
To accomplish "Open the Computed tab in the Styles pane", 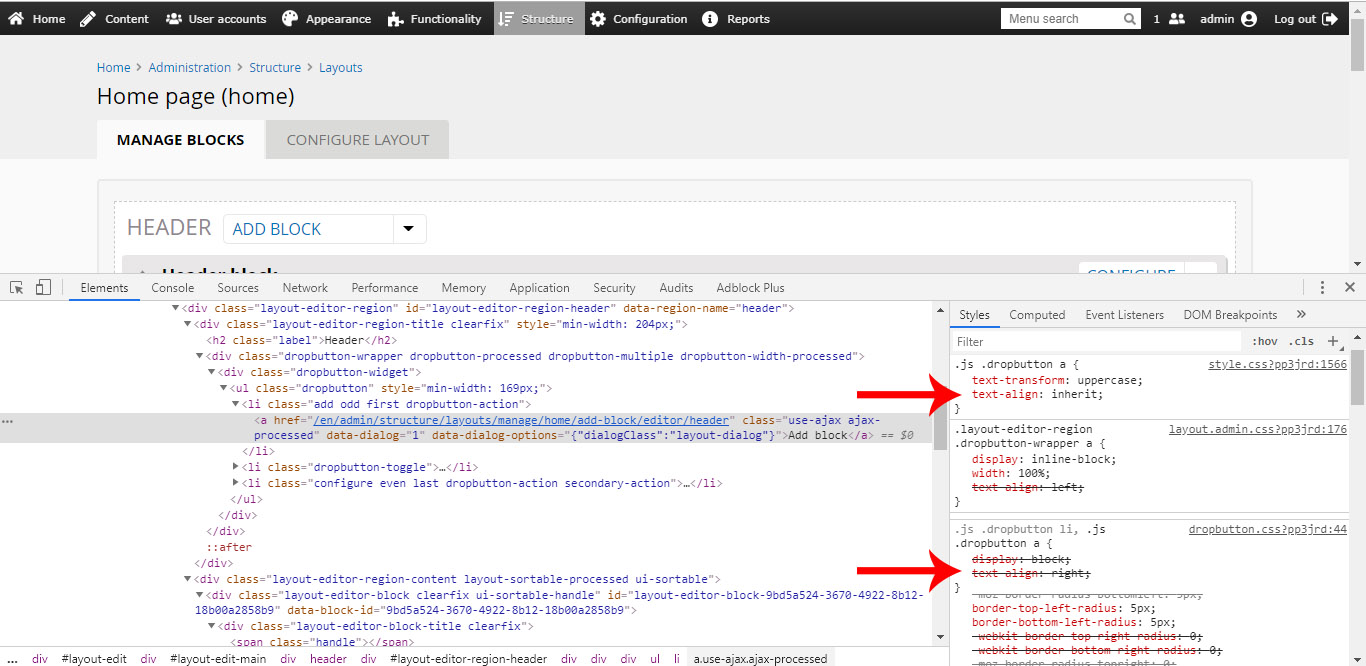I will pyautogui.click(x=1037, y=314).
